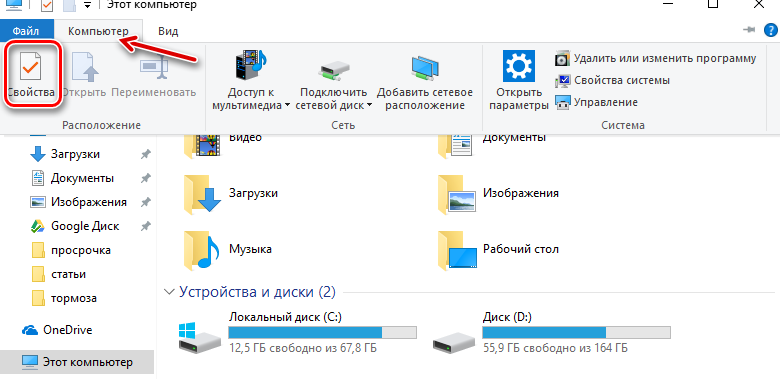Click text 12,5 ГБ свободно из 67,8 ГБ
This screenshot has width=780, height=379.
click(x=303, y=348)
